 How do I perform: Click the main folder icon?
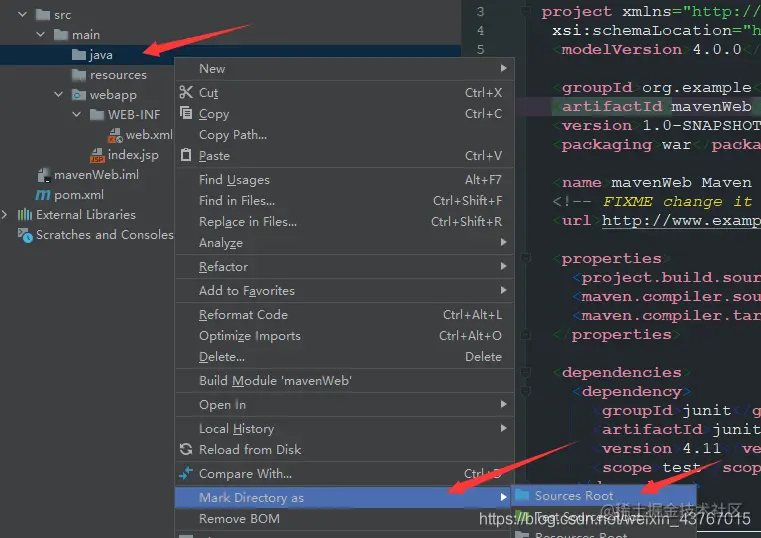[x=61, y=35]
